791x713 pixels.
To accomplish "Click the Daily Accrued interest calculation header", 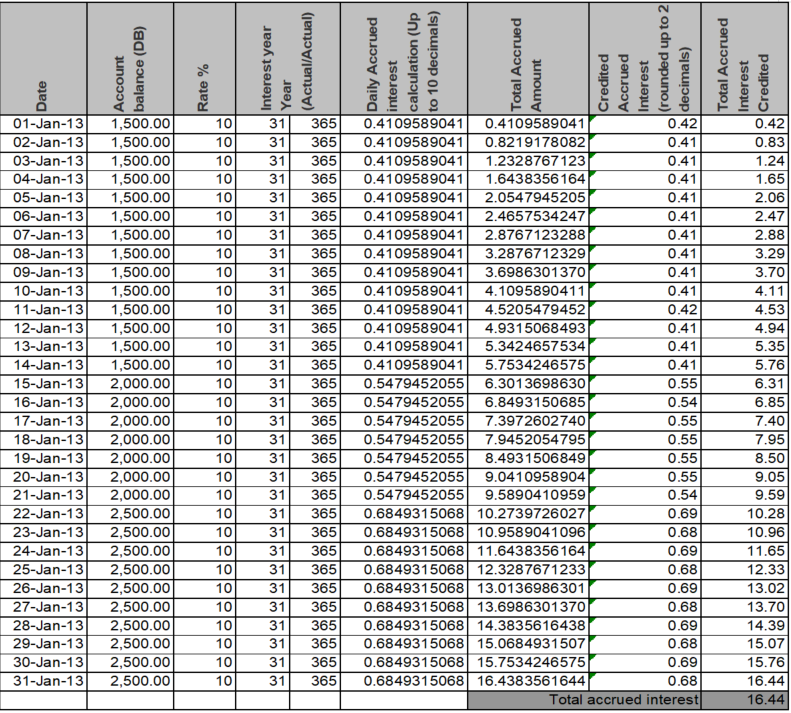I will (403, 58).
